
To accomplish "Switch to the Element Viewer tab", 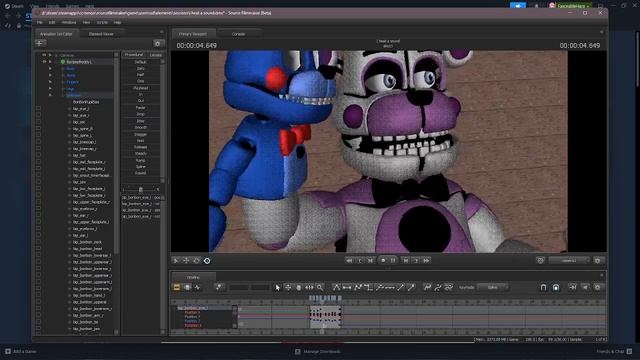I will [101, 34].
